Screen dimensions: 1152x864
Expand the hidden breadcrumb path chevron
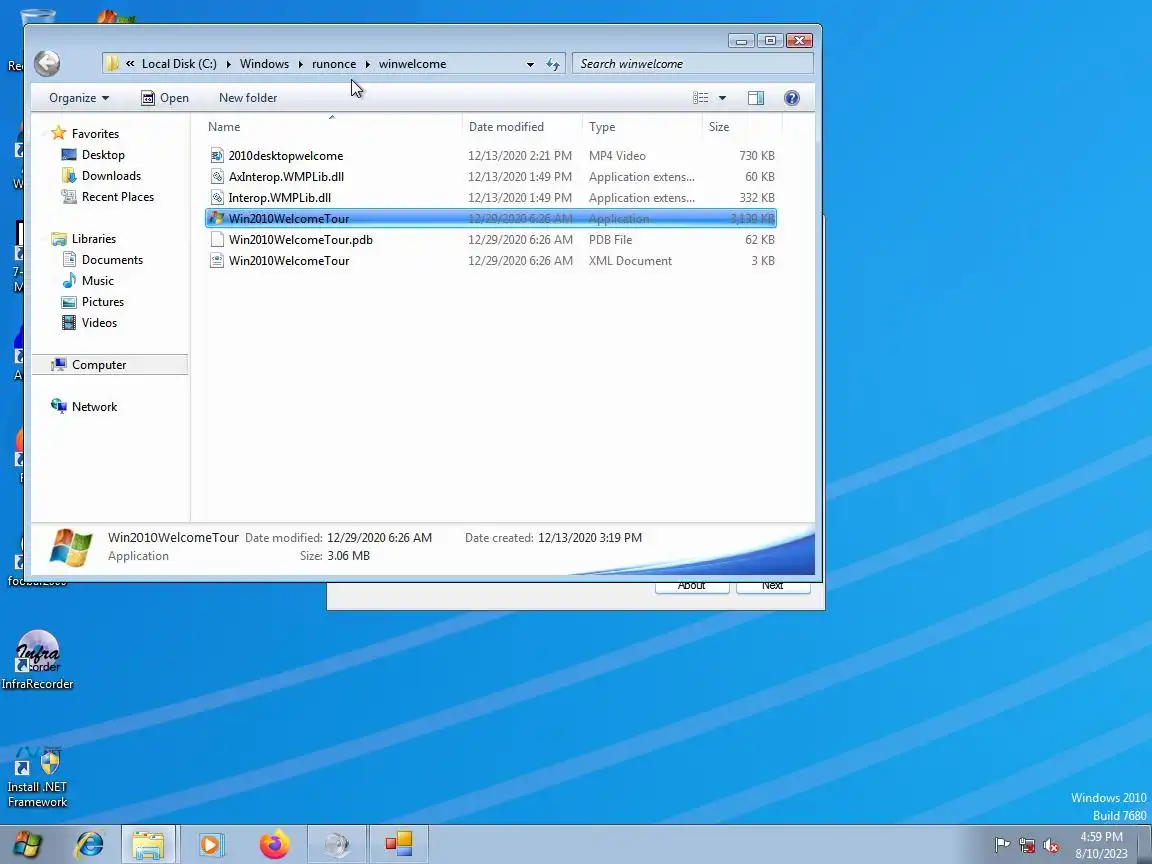coord(130,64)
